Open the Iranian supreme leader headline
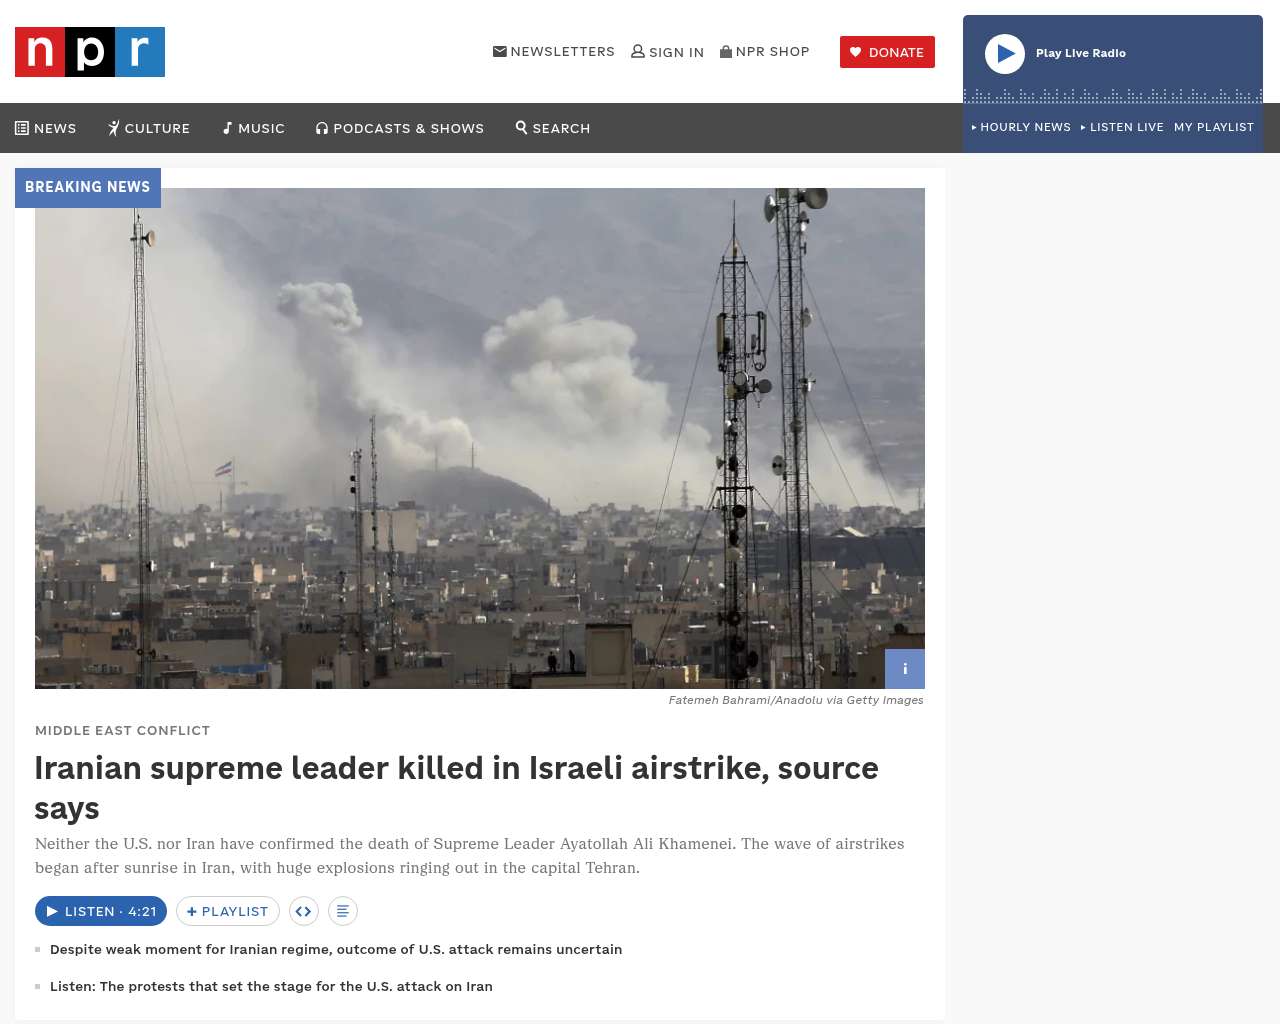This screenshot has height=1024, width=1280. pos(457,787)
